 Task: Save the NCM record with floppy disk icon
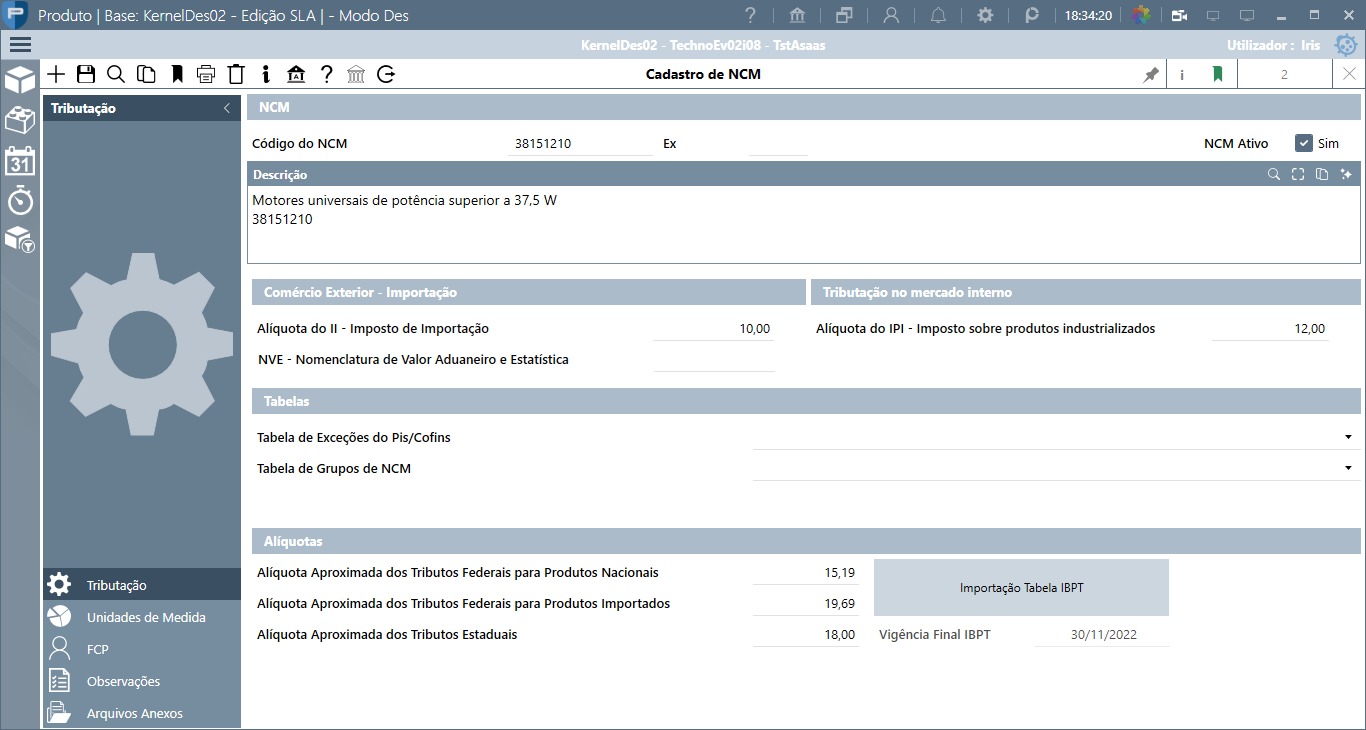[86, 74]
